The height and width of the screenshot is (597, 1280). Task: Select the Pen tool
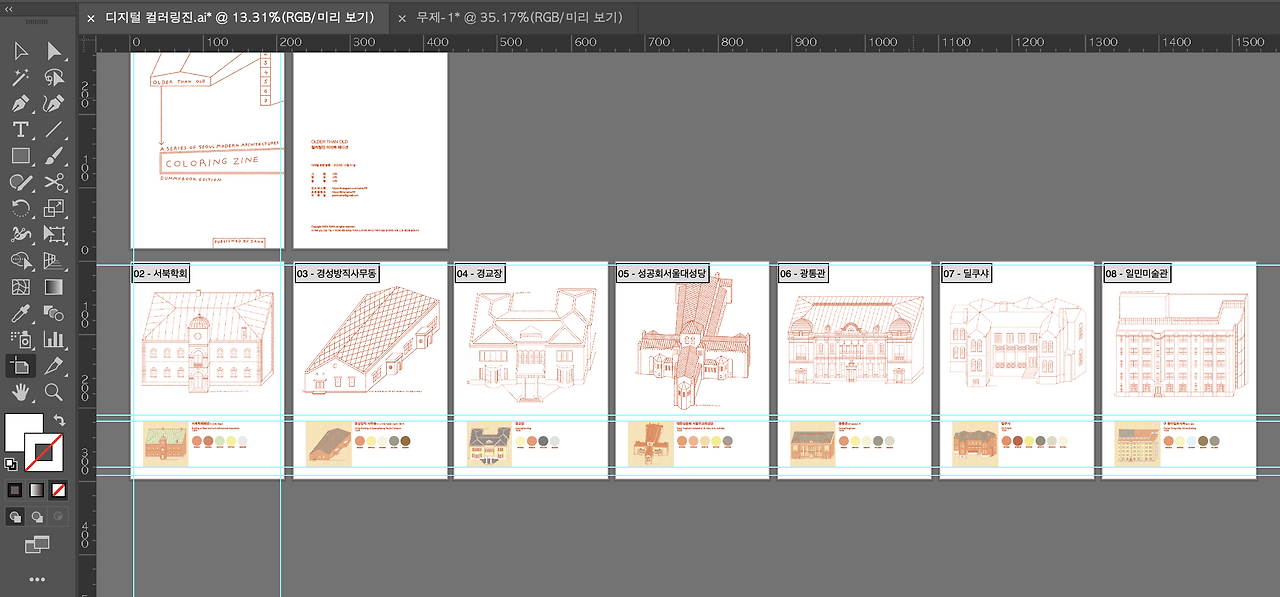tap(20, 103)
